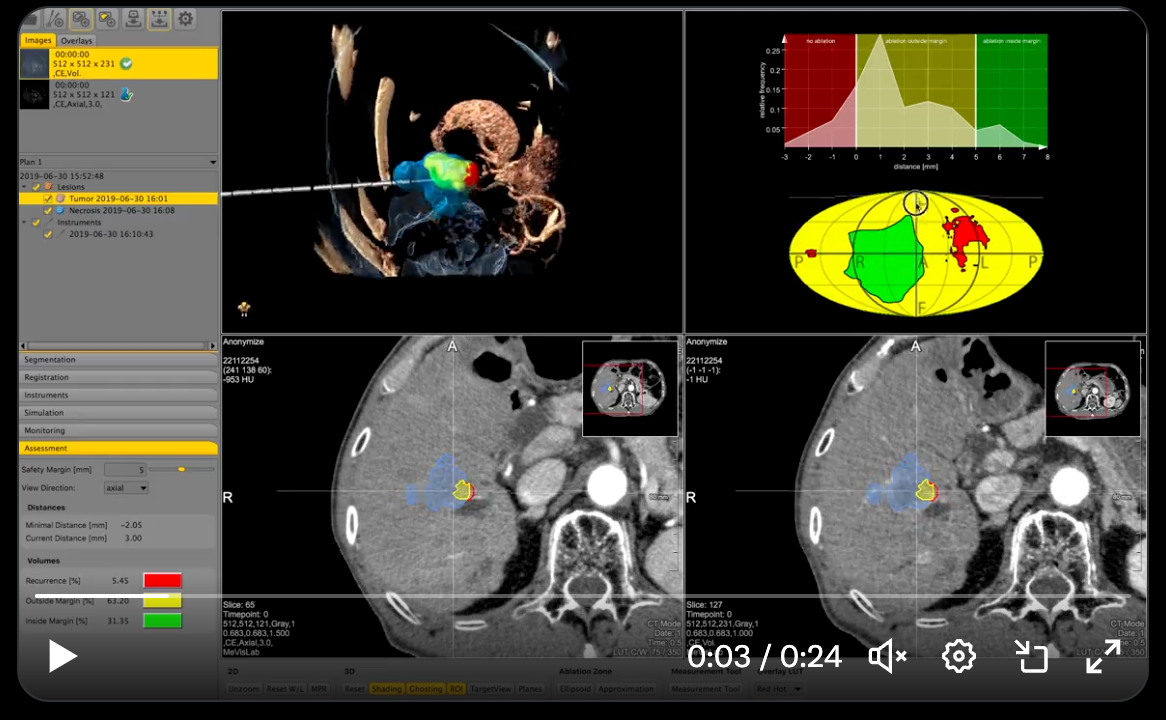The width and height of the screenshot is (1166, 720).
Task: Click the blue person icon on the Axial image
Action: pos(125,94)
